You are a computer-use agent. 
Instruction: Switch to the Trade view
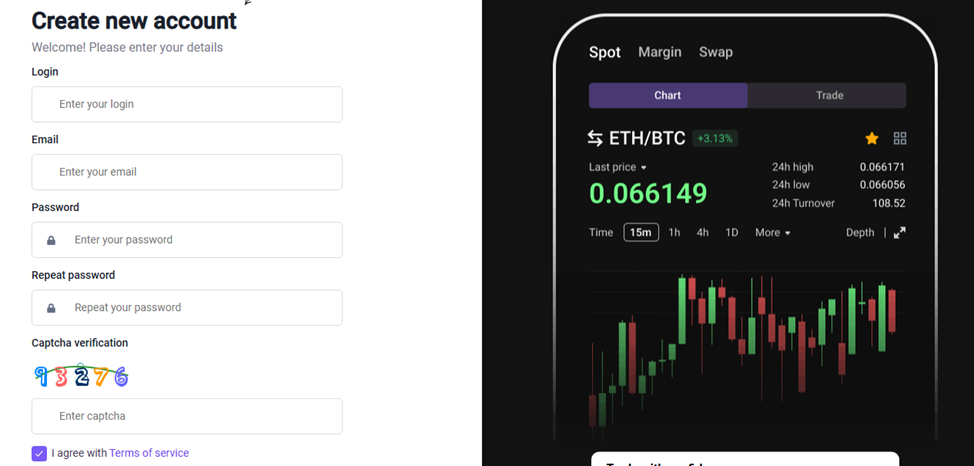[x=829, y=95]
